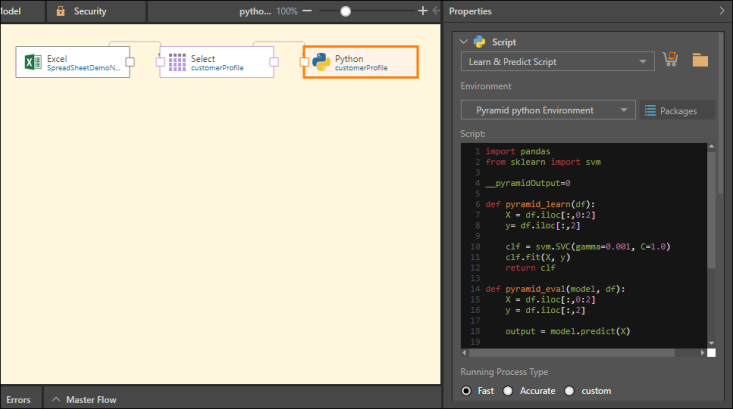The width and height of the screenshot is (733, 409).
Task: Select the Accurate running process option
Action: (x=508, y=390)
